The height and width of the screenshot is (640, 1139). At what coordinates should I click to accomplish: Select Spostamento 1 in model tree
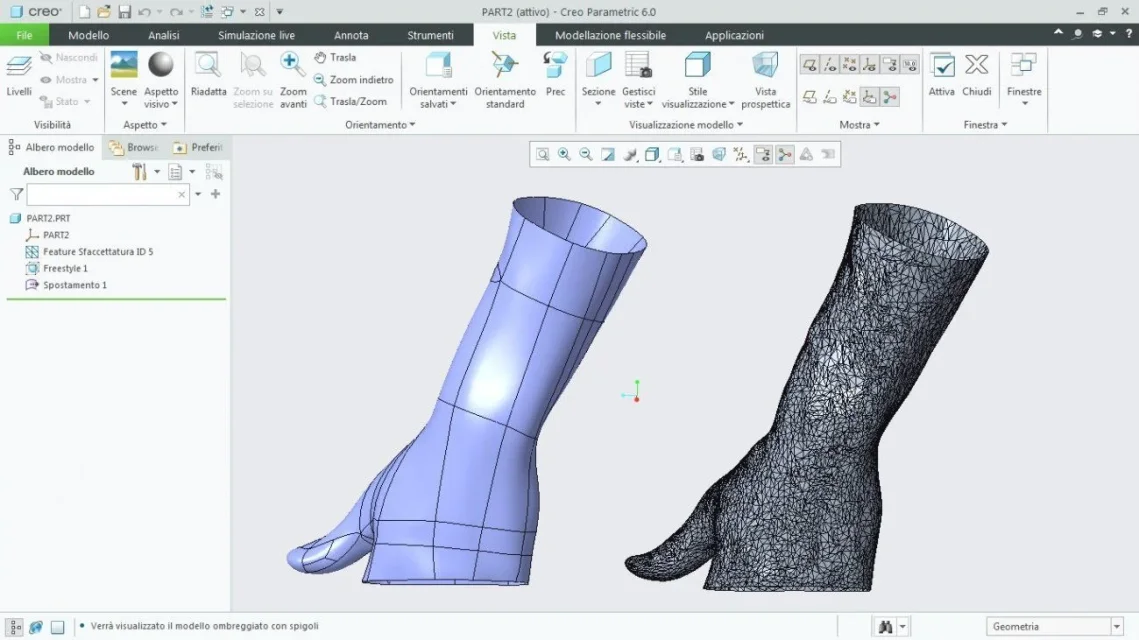click(x=74, y=285)
